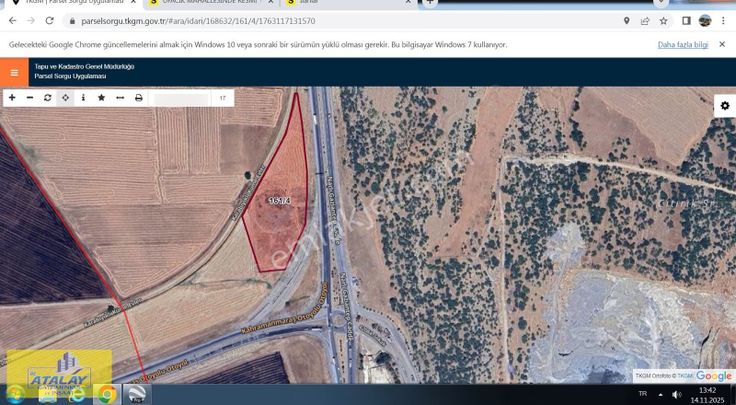This screenshot has height=405, width=736.
Task: Reload the page in Chrome
Action: (x=47, y=20)
